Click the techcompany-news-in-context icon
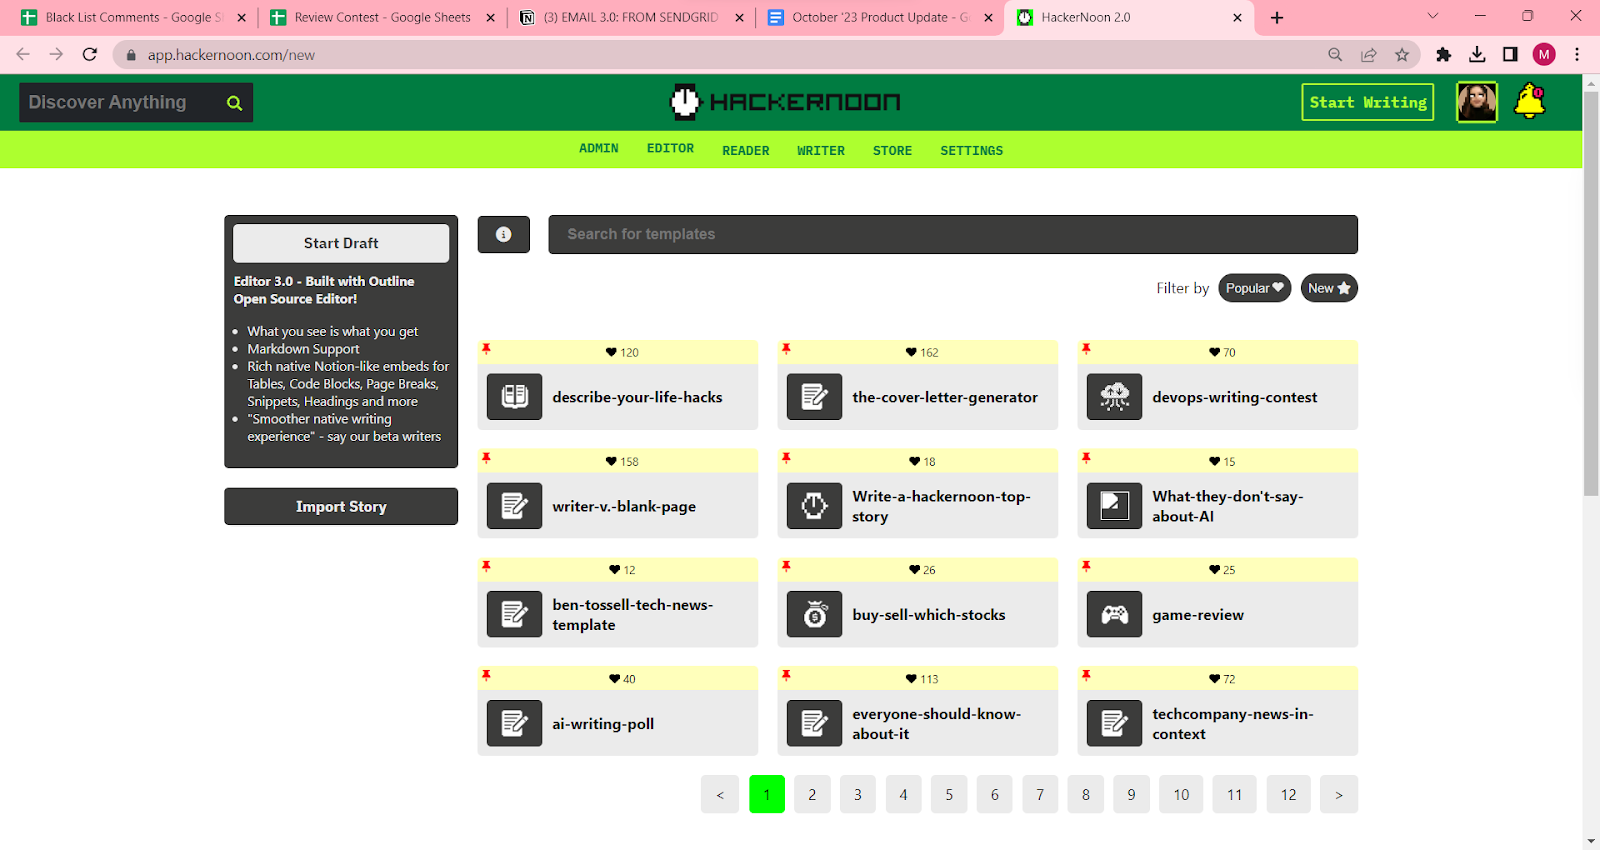Image resolution: width=1600 pixels, height=850 pixels. coord(1115,724)
